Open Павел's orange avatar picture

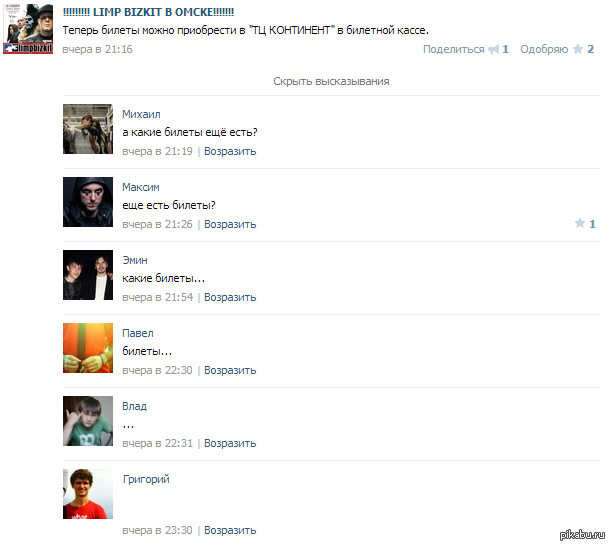(x=88, y=348)
